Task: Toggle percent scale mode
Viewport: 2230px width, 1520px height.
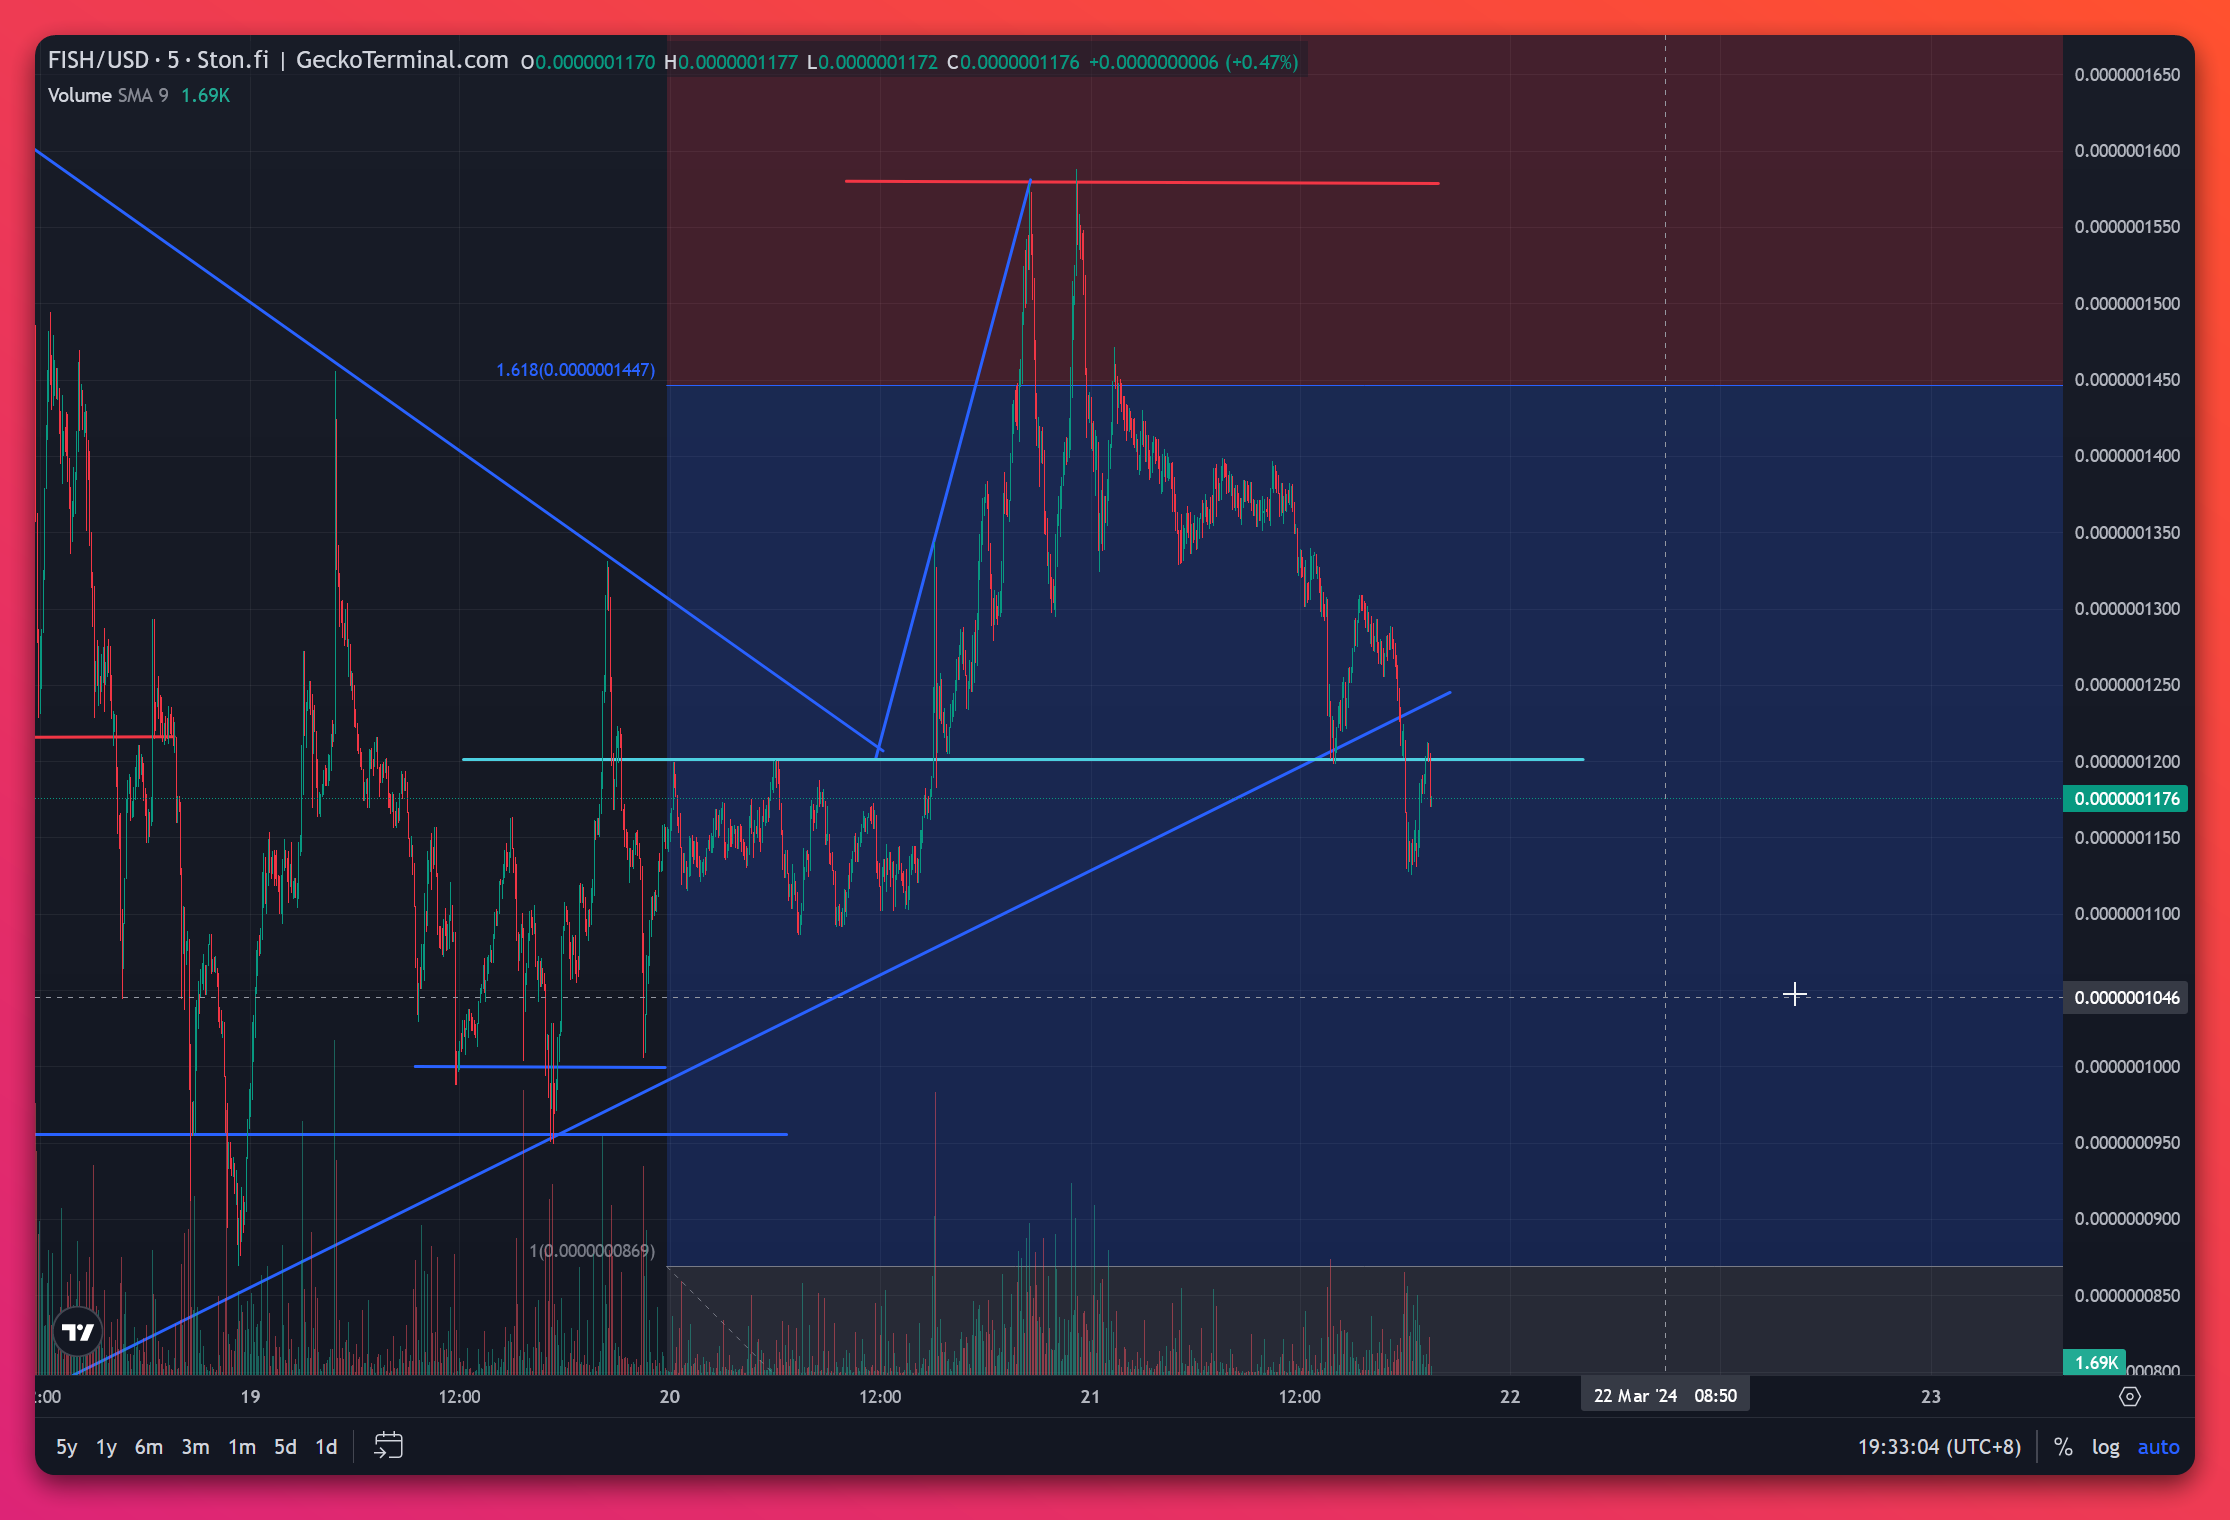Action: (2063, 1447)
